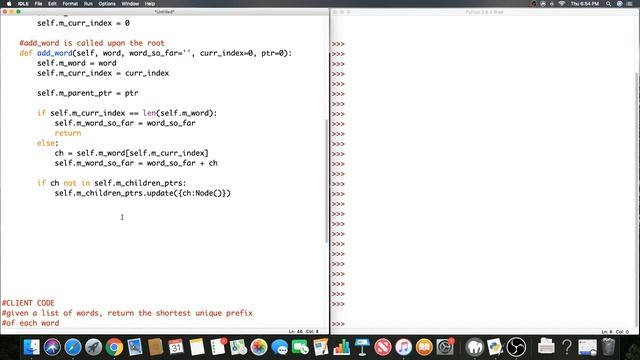Open iBooks app in Dock
This screenshot has width=640, height=360.
424,347
